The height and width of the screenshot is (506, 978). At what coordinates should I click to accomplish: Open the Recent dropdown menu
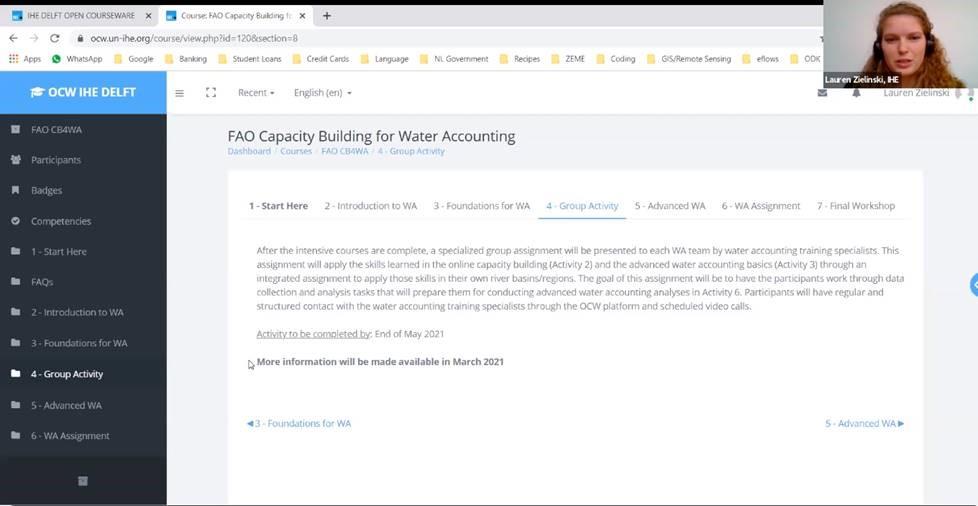[x=256, y=92]
